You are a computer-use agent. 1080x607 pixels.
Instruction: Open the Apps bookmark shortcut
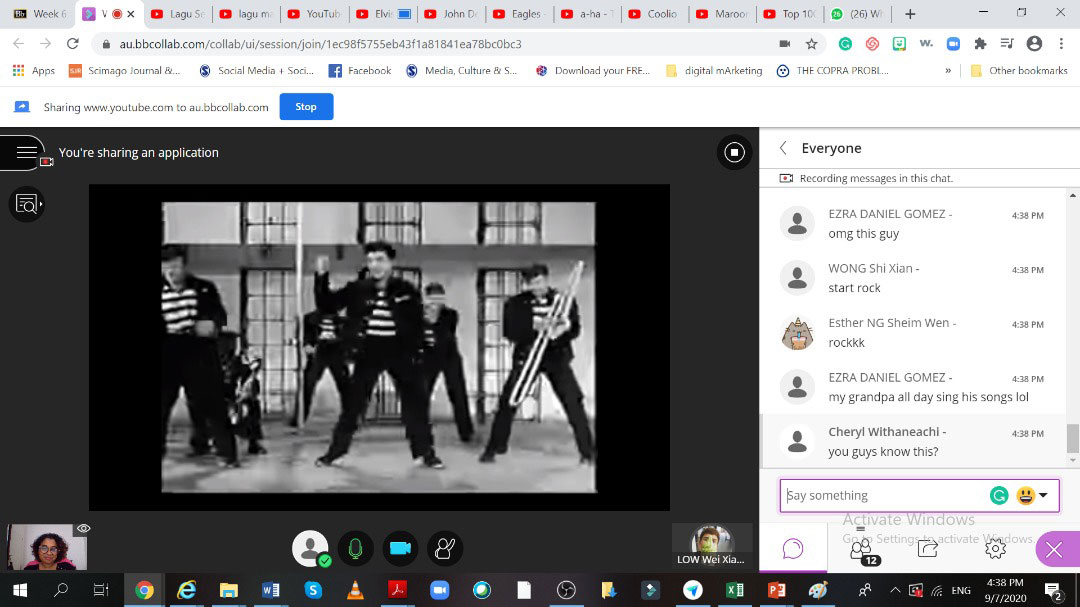[34, 70]
